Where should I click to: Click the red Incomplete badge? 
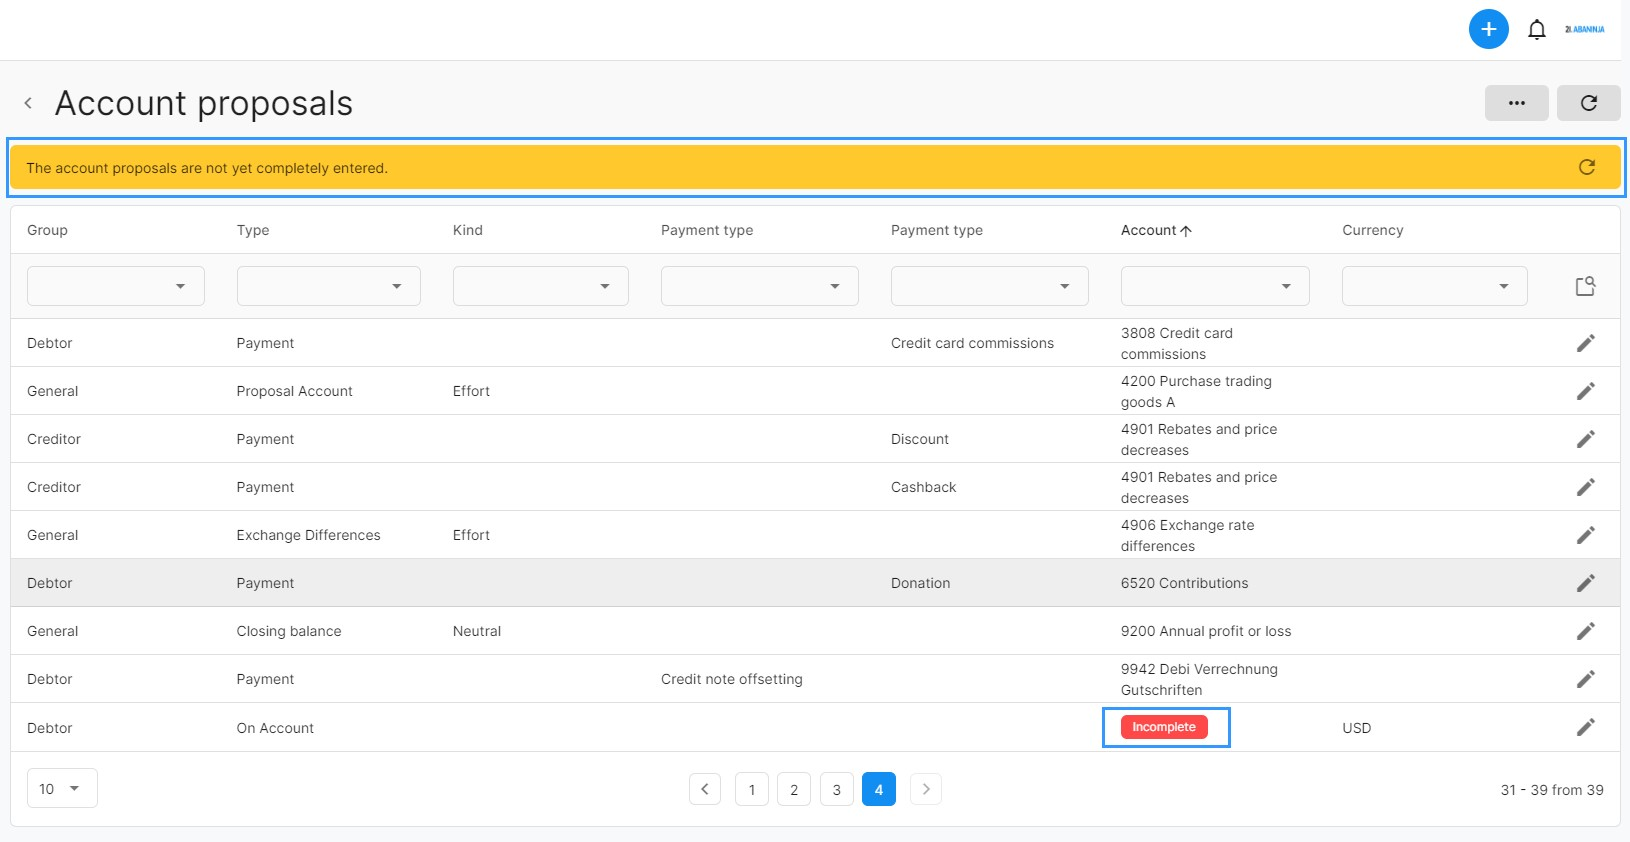[x=1164, y=727]
